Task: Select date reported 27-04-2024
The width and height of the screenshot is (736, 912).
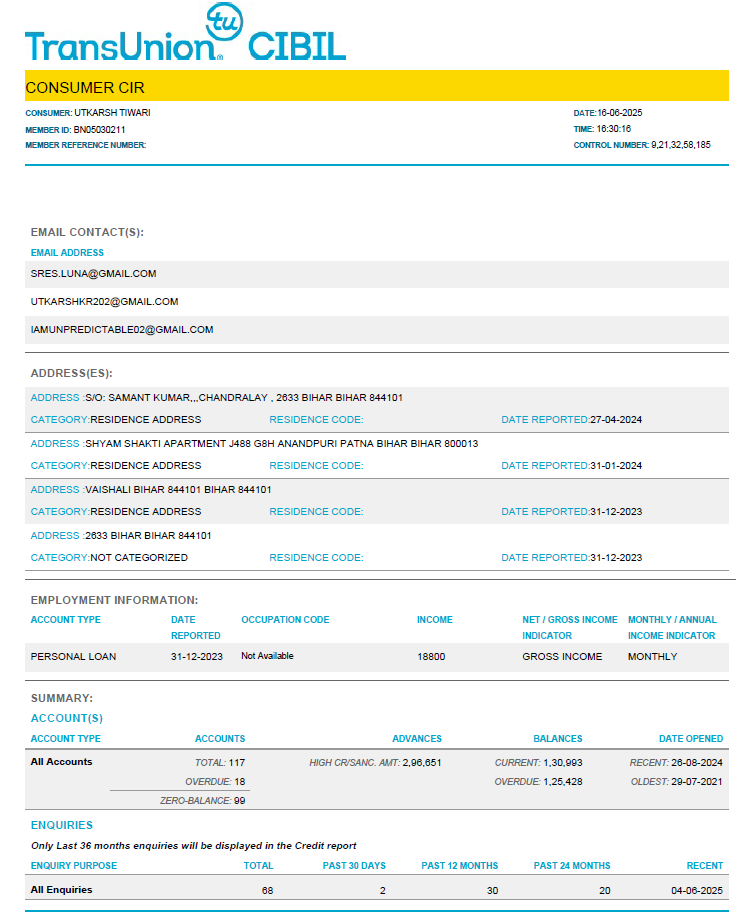Action: point(616,420)
